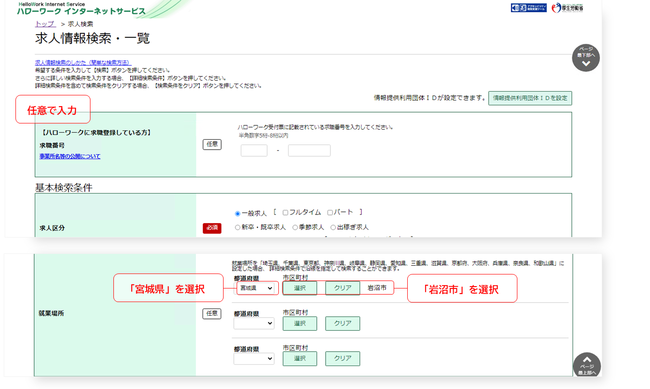Check the フルタイム checkbox

coord(285,213)
